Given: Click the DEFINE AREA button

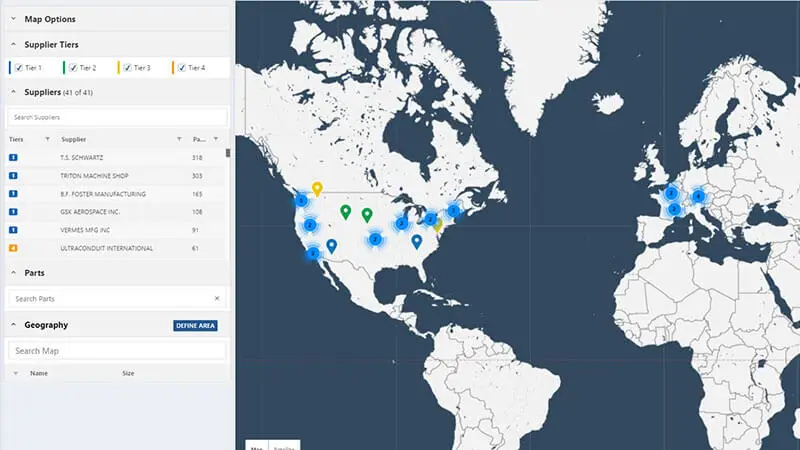Looking at the screenshot, I should coord(195,326).
